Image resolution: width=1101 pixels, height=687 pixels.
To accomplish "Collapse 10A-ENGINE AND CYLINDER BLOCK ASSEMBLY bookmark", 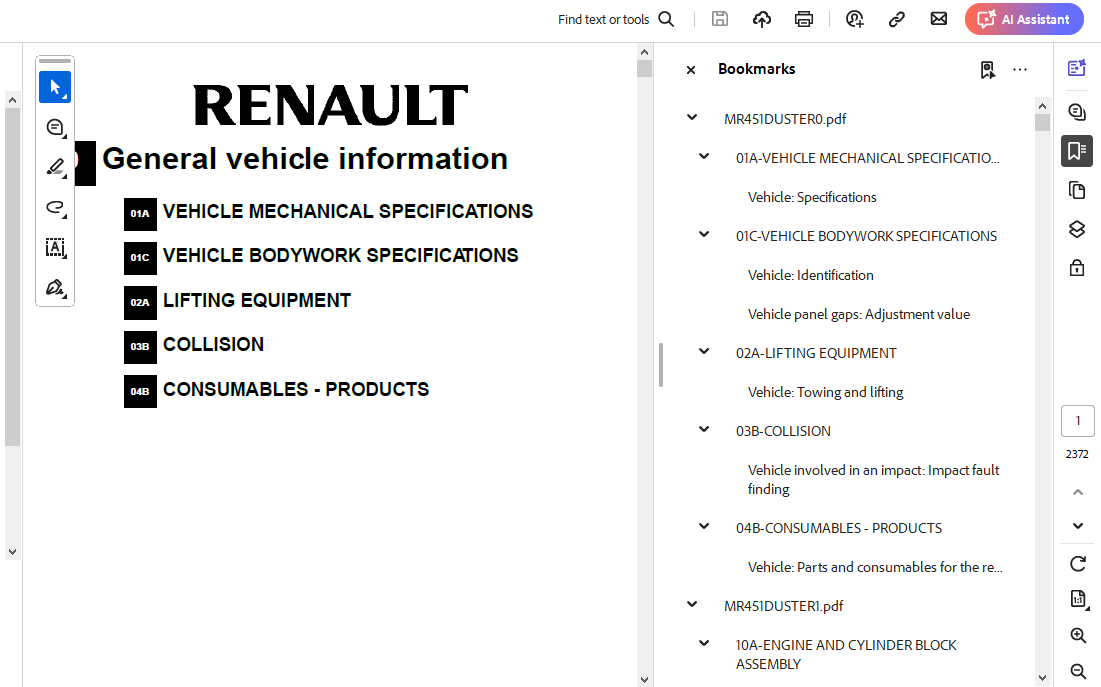I will (704, 643).
